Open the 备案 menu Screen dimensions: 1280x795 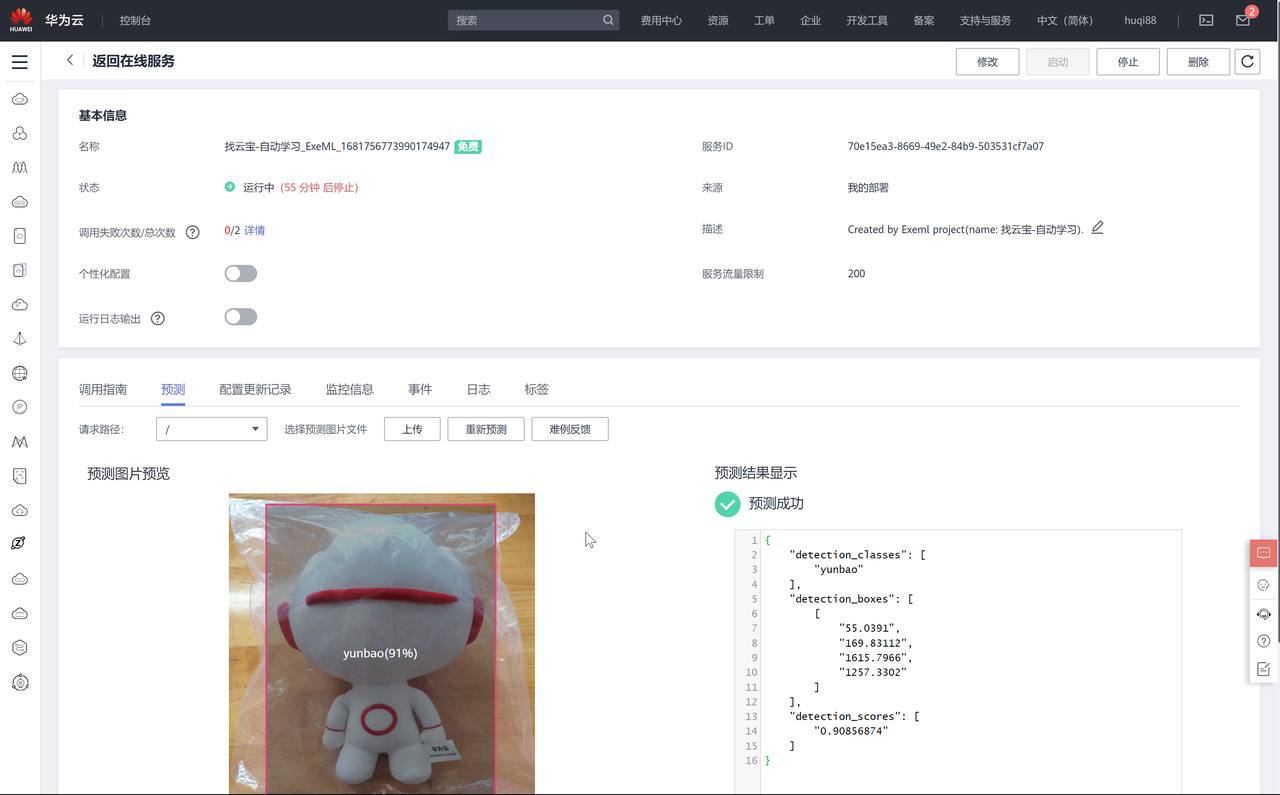[x=924, y=20]
